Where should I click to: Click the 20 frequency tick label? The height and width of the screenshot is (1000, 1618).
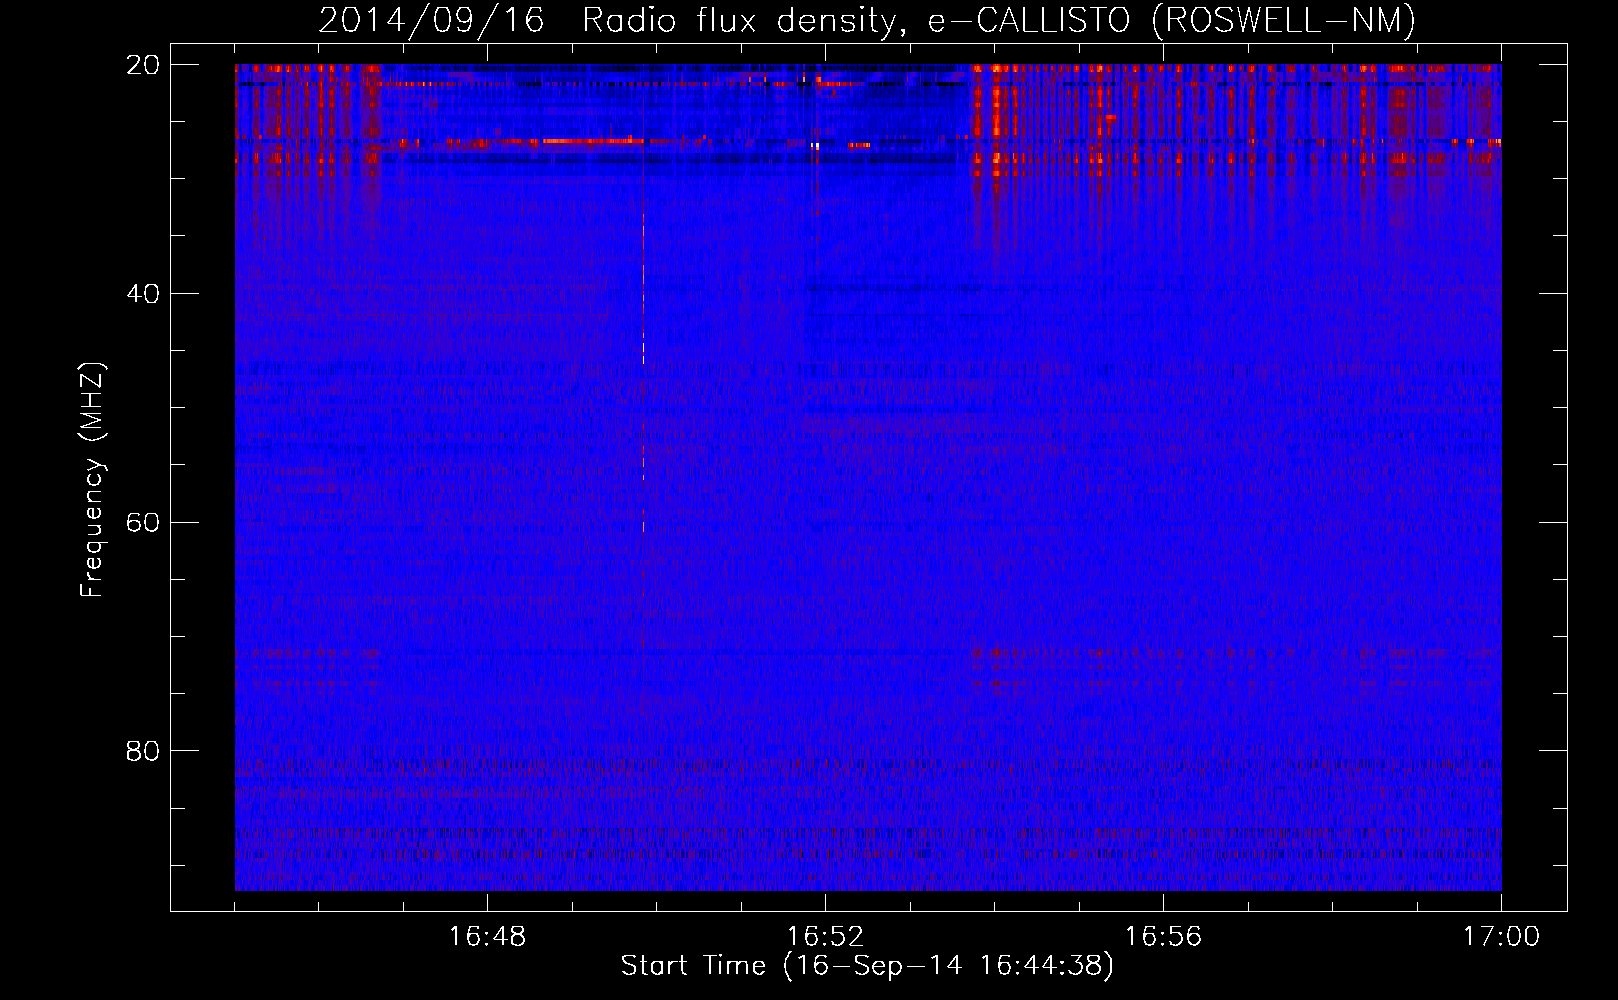(143, 65)
